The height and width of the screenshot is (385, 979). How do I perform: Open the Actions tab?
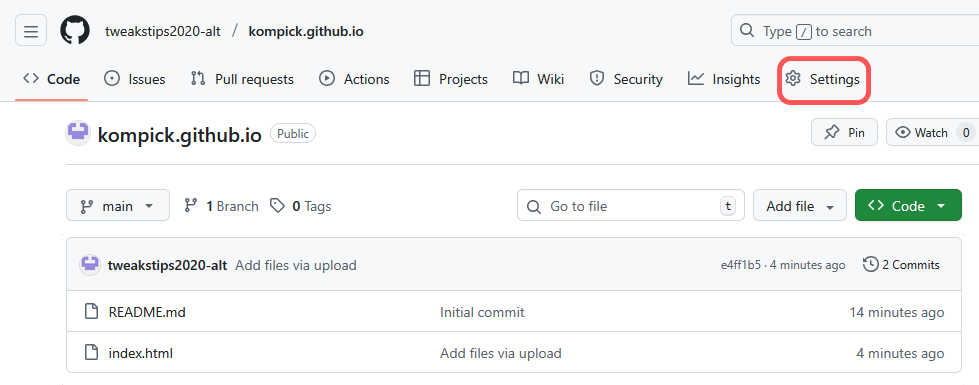354,79
